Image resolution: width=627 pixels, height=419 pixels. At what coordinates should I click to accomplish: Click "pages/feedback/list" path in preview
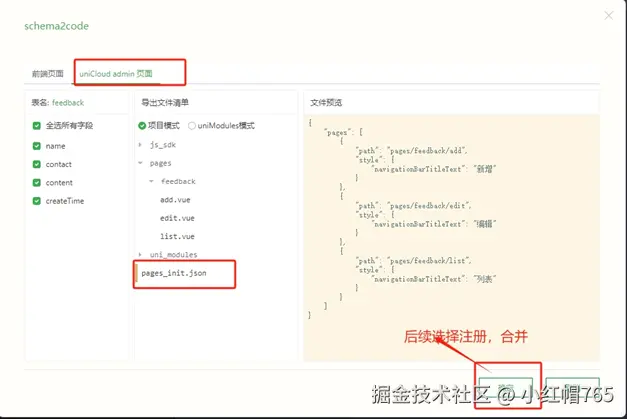427,261
